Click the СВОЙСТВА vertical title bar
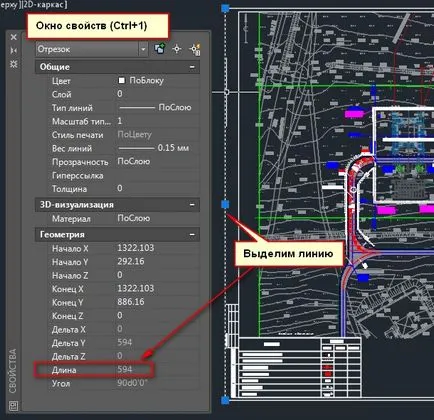Image resolution: width=434 pixels, height=420 pixels. point(13,371)
